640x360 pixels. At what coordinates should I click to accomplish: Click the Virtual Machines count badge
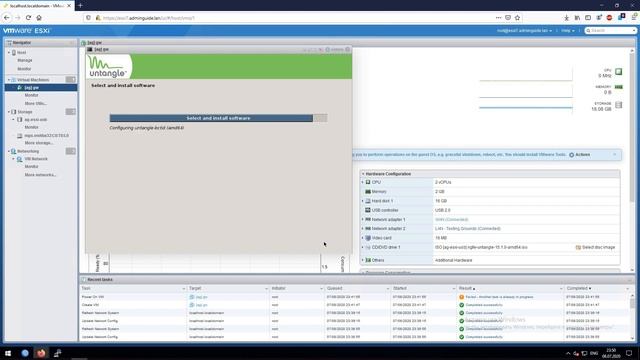tap(70, 80)
